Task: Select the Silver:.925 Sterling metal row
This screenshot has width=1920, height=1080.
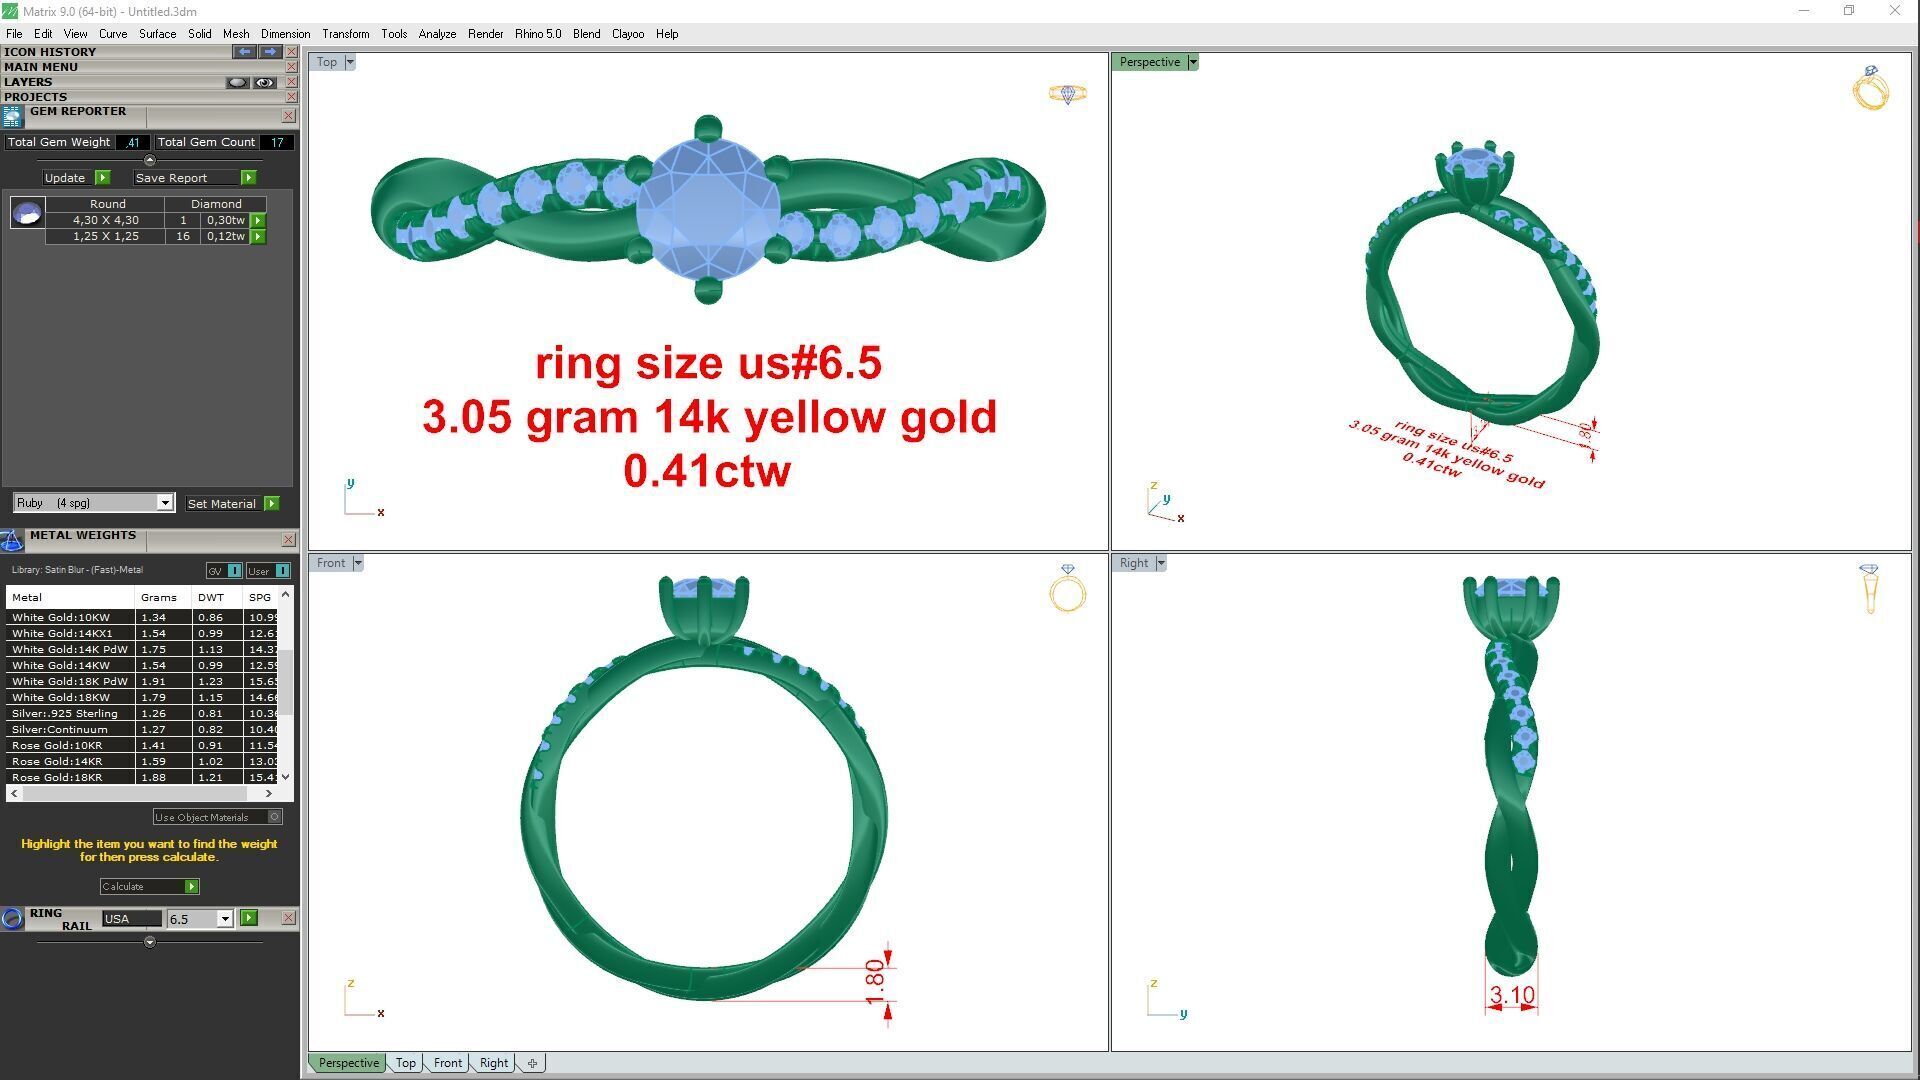Action: point(142,713)
